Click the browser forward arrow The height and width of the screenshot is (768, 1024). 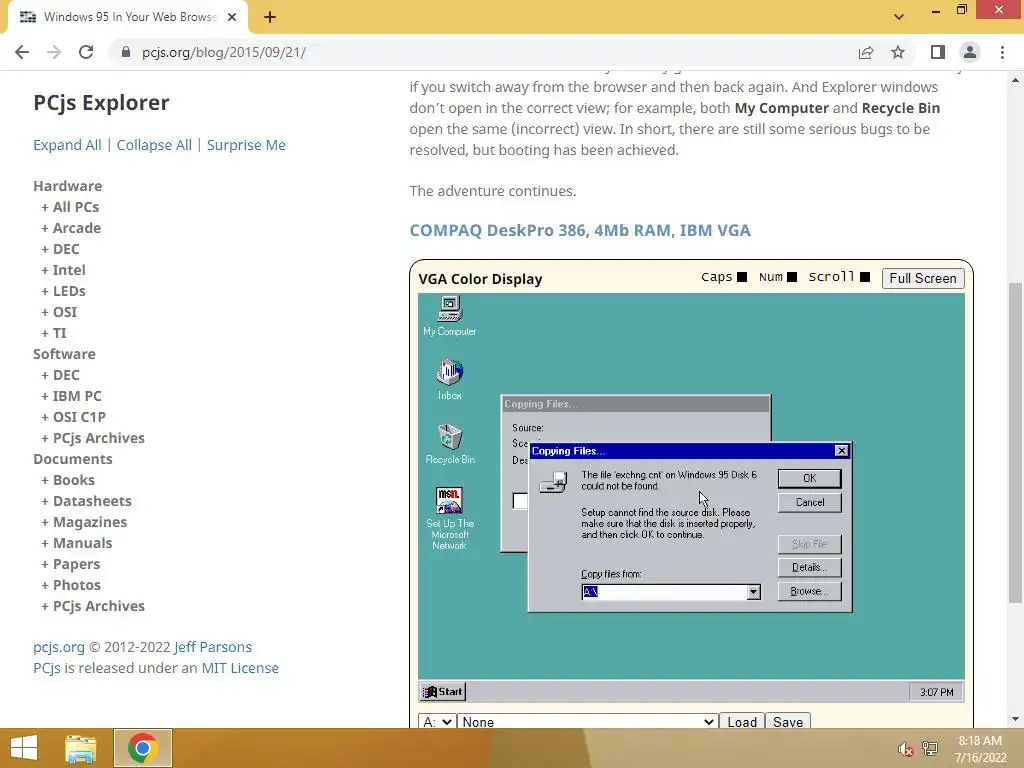[x=54, y=52]
